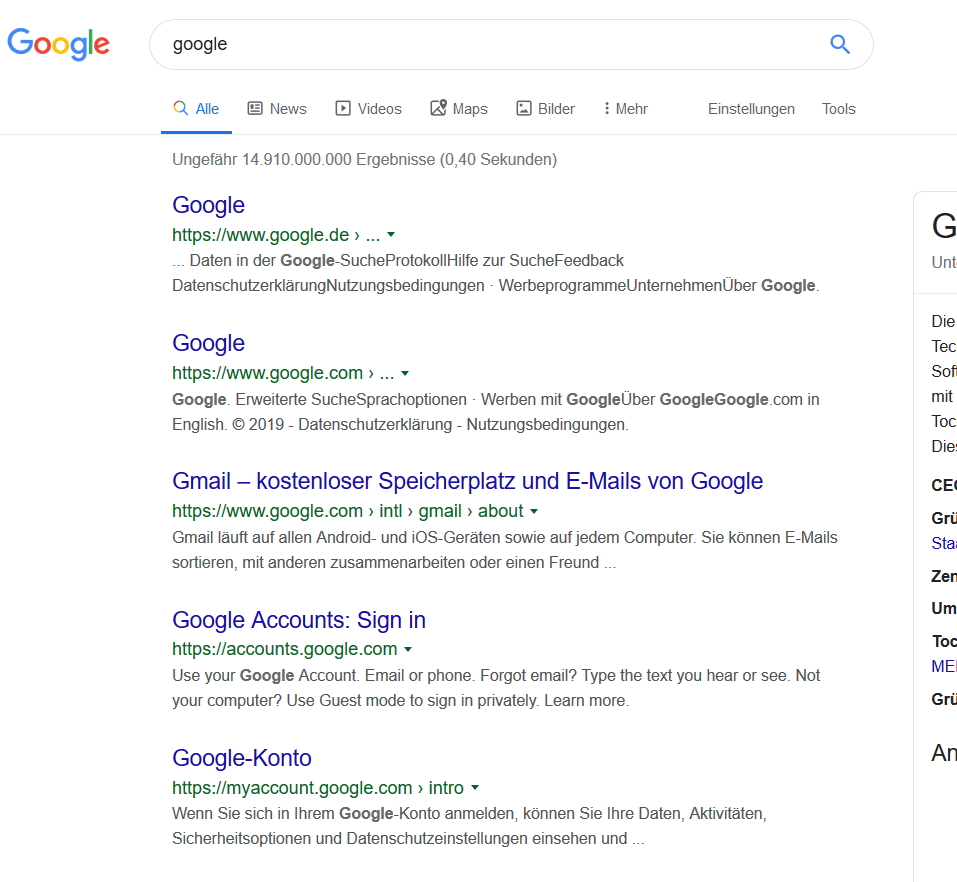Screen dimensions: 957x882
Task: Click the URL https://myaccount.google.com › intro
Action: 318,787
